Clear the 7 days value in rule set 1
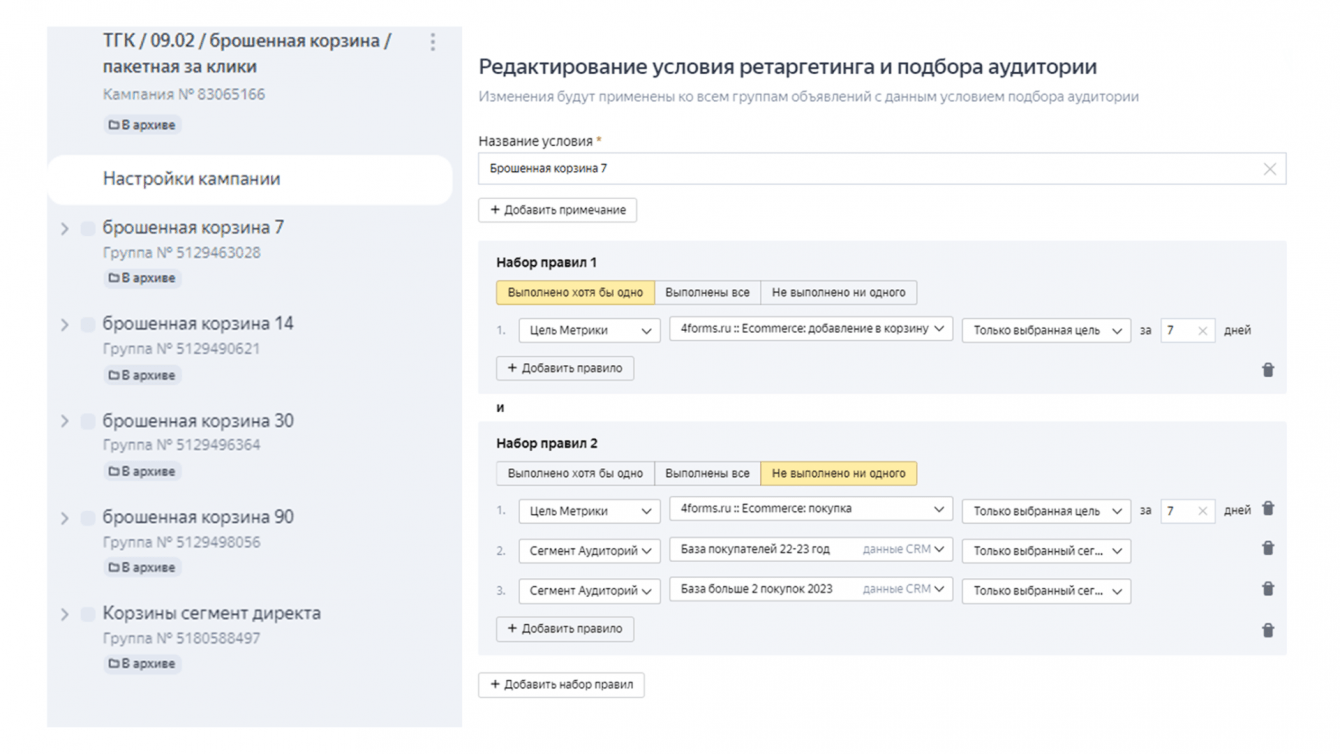 point(1202,331)
